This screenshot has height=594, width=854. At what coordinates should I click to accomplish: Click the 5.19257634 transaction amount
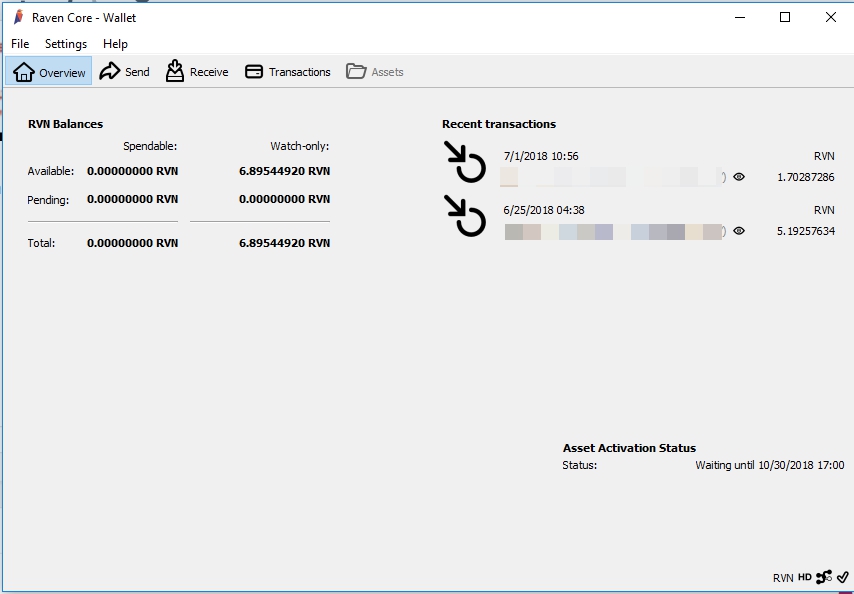coord(806,231)
